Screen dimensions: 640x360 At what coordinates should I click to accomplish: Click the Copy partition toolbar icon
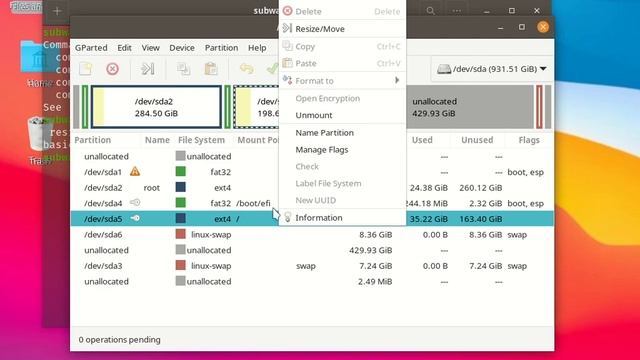click(183, 69)
